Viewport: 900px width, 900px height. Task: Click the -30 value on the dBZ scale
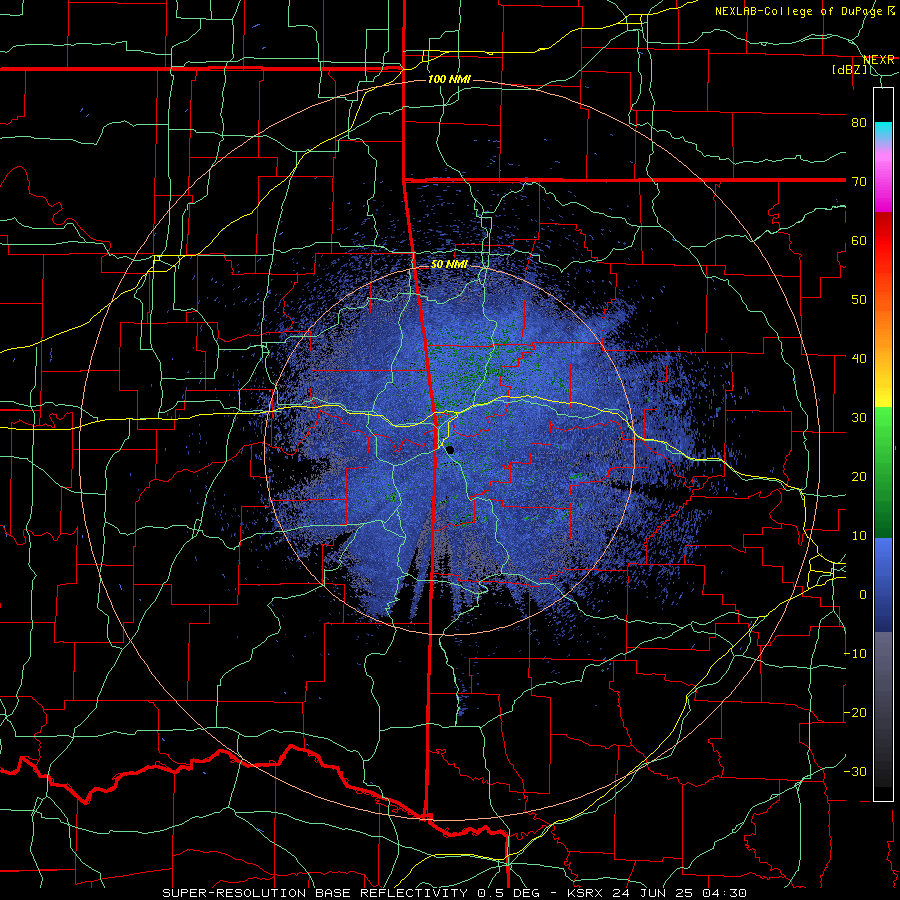[855, 771]
